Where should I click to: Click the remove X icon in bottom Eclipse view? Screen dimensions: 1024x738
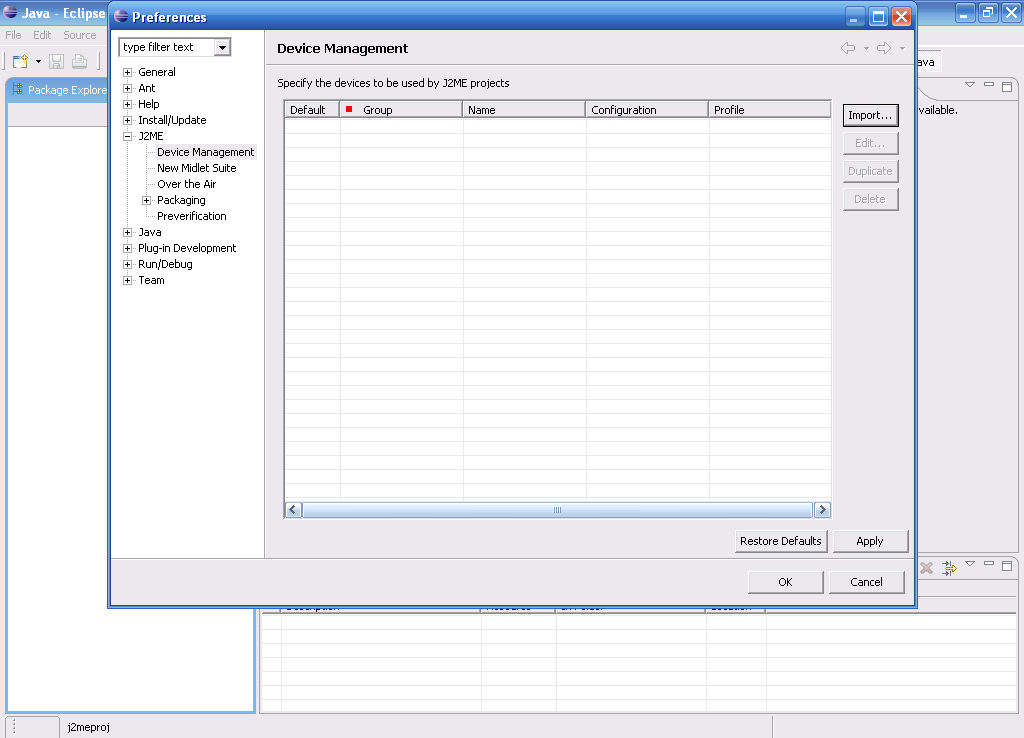(x=926, y=568)
